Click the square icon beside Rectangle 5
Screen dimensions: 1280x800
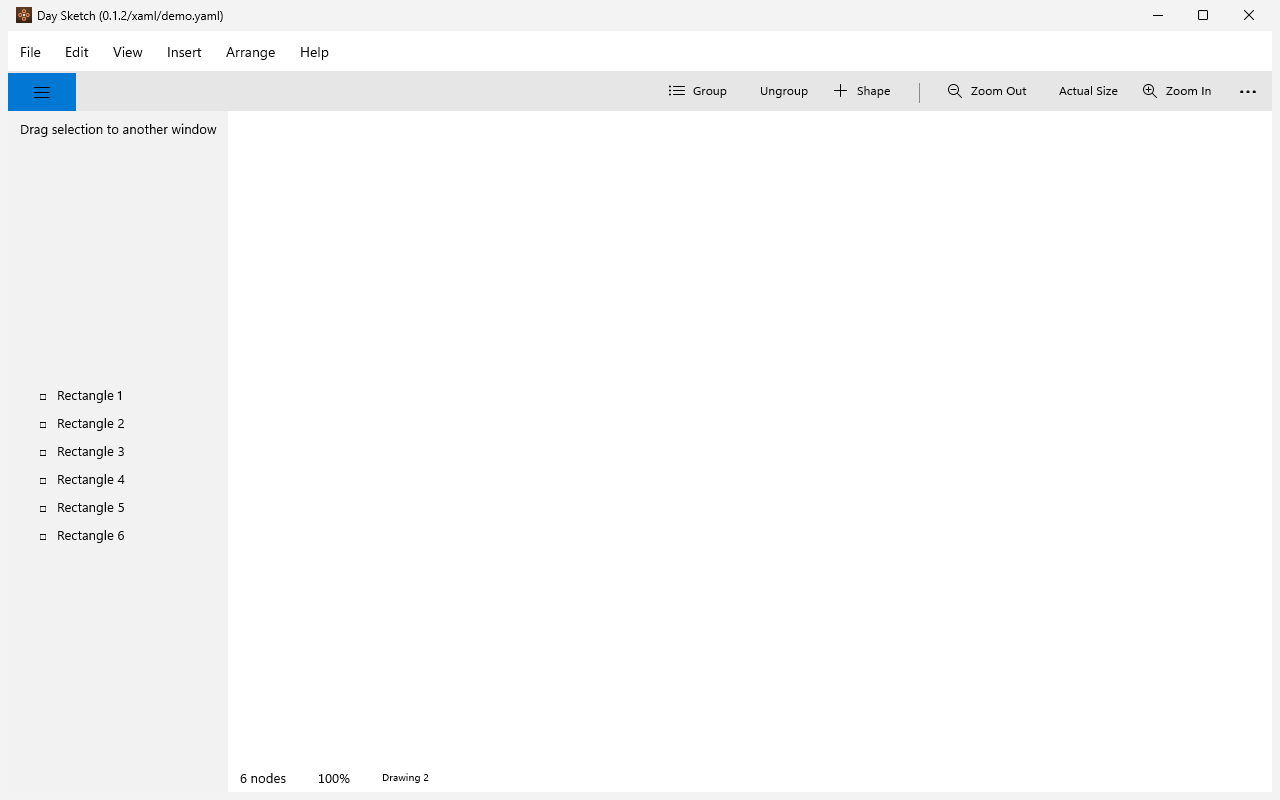43,509
